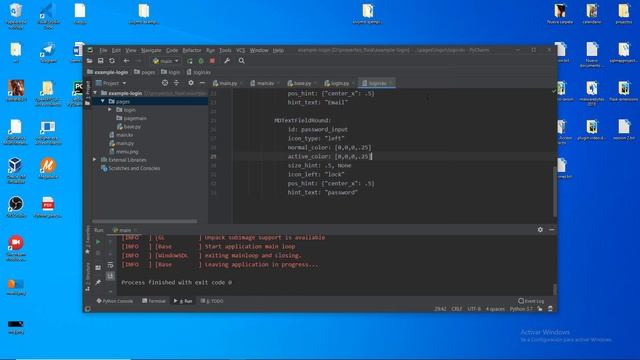Viewport: 640px width, 360px height.
Task: Click the 'id: password_input' code line
Action: [x=318, y=129]
